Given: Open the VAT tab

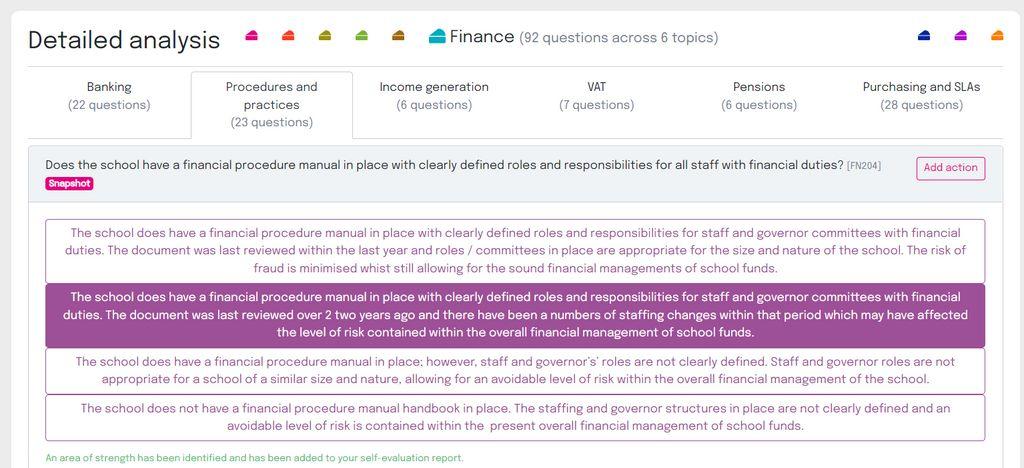Looking at the screenshot, I should click(596, 96).
